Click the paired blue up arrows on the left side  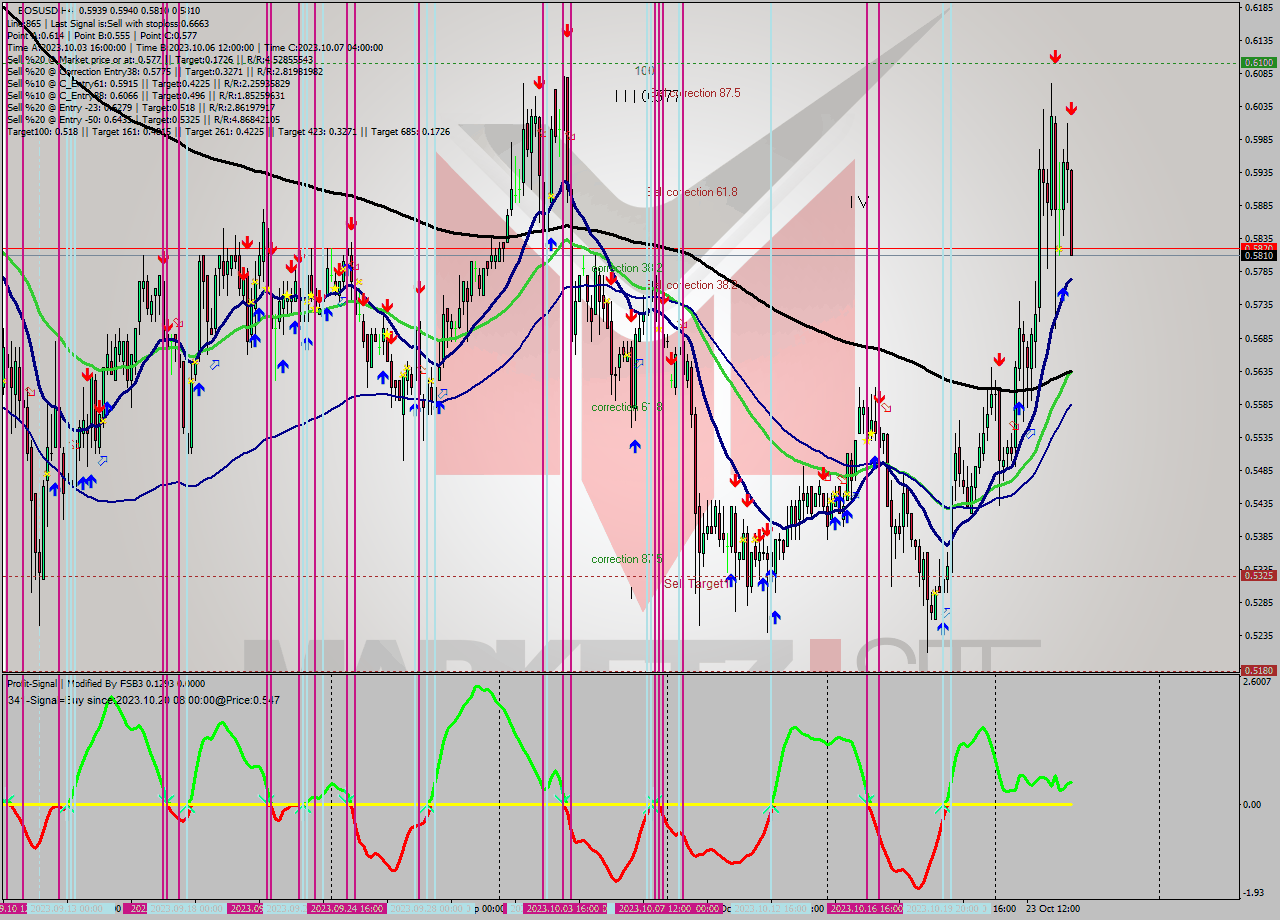pos(85,480)
